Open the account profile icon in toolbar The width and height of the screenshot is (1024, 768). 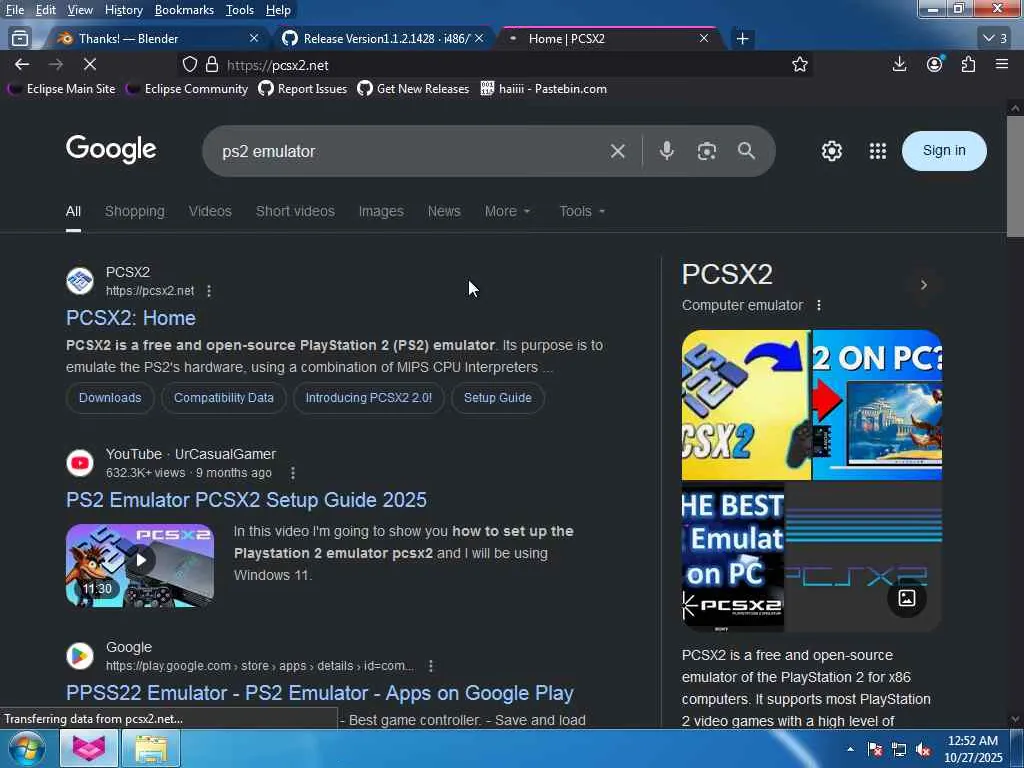[935, 64]
